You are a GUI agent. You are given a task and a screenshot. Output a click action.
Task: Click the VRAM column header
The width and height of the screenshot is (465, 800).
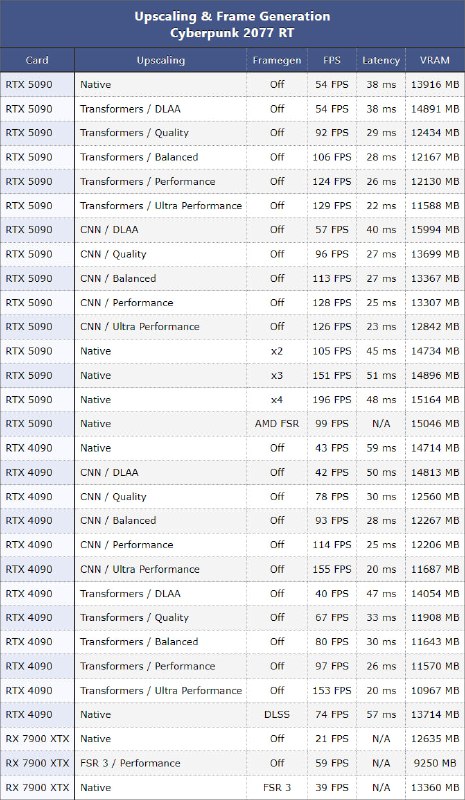[x=435, y=60]
